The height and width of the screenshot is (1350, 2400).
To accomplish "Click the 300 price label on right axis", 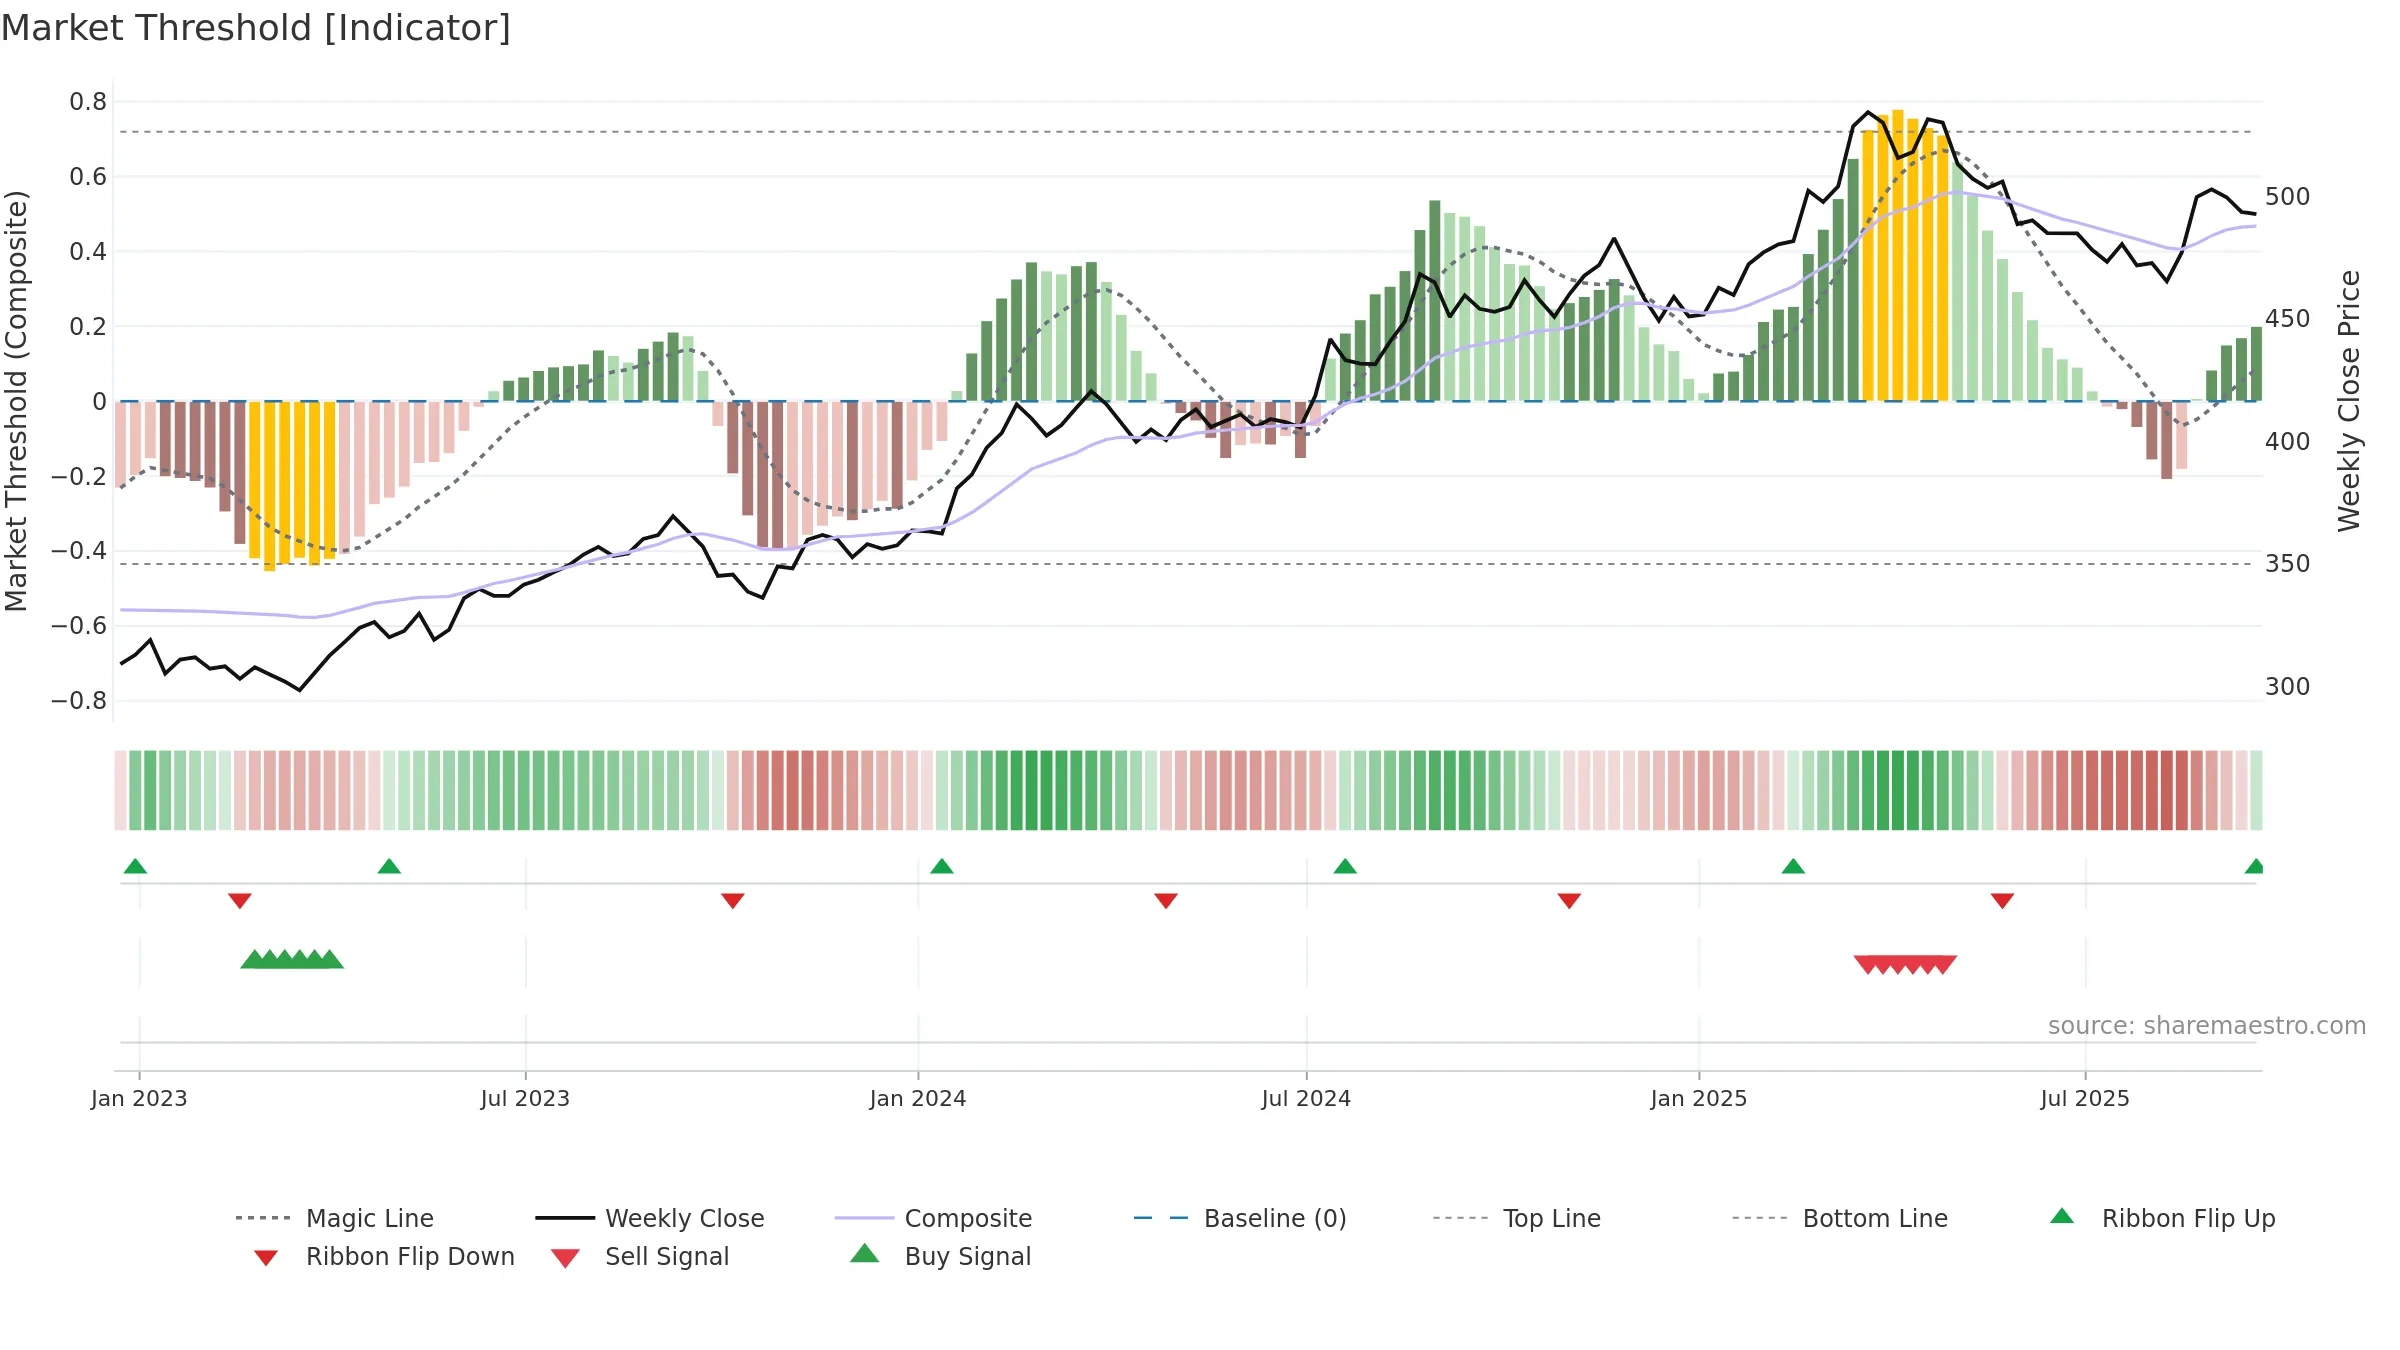I will [2288, 687].
